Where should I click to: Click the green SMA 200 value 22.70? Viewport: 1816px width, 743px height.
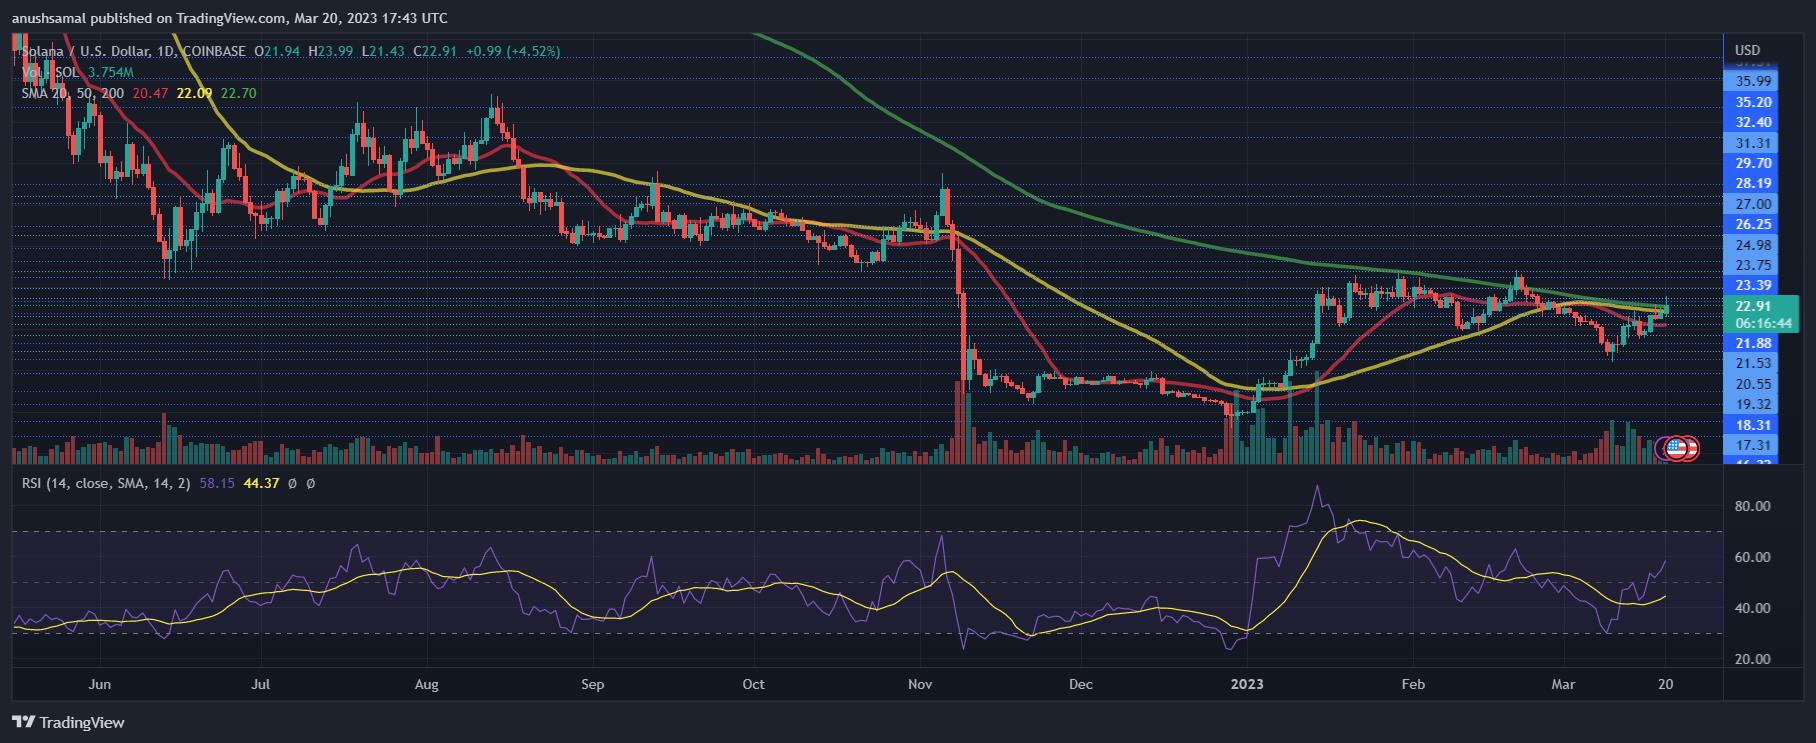238,93
